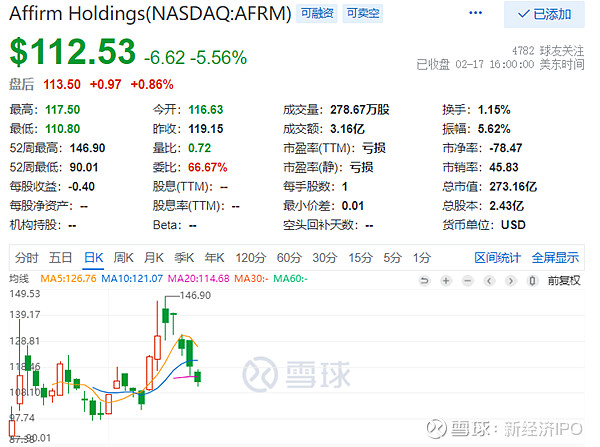The width and height of the screenshot is (600, 447).
Task: Click the 货币单位 USD value
Action: click(513, 225)
